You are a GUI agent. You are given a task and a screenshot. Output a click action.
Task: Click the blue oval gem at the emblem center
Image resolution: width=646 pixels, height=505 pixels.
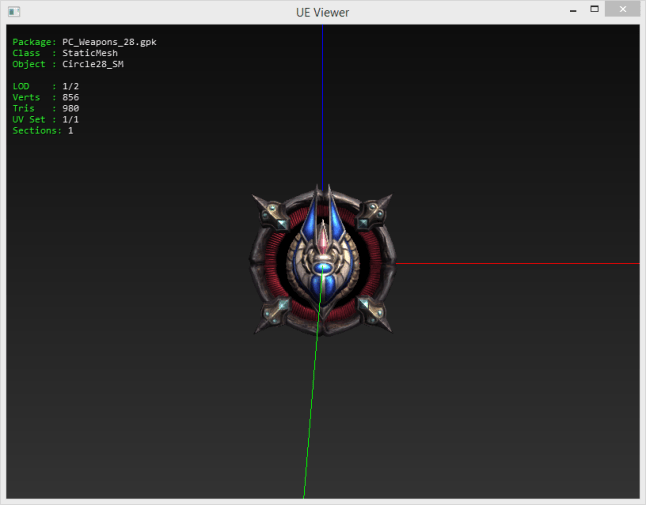pos(322,268)
